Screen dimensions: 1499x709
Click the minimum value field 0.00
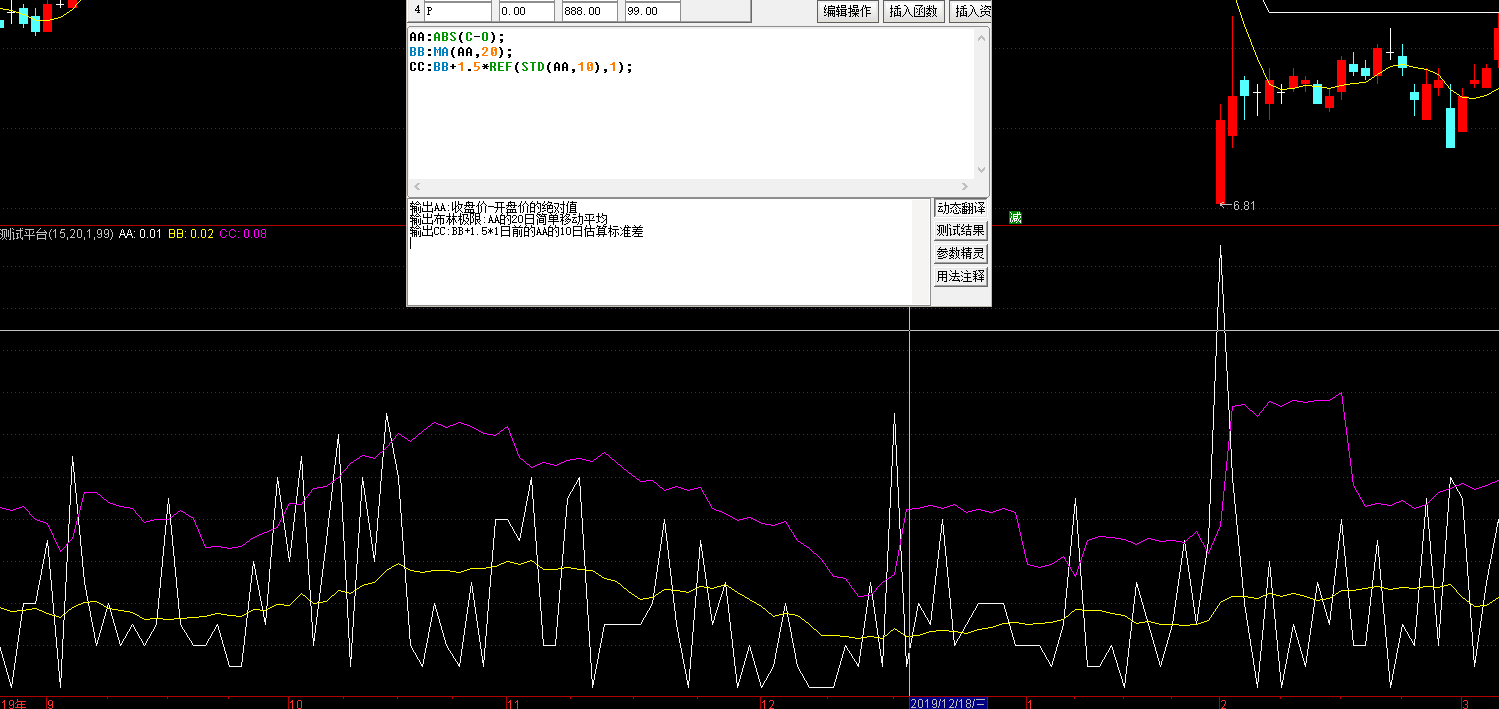(x=525, y=12)
